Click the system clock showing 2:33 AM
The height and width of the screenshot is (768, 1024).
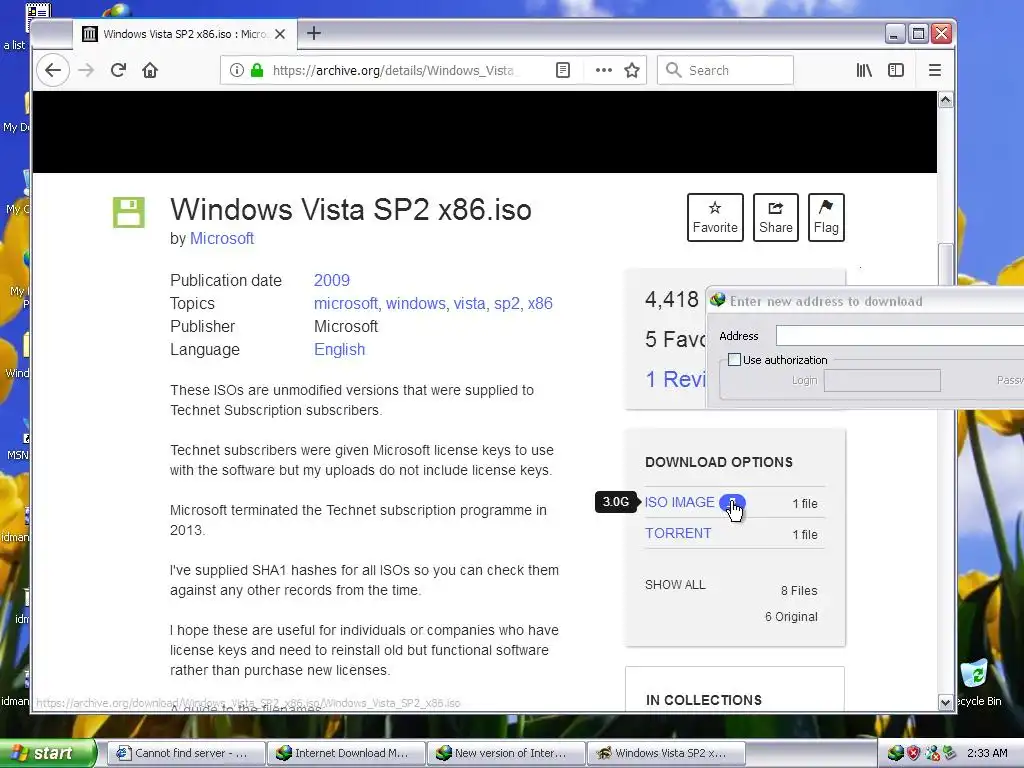click(987, 753)
